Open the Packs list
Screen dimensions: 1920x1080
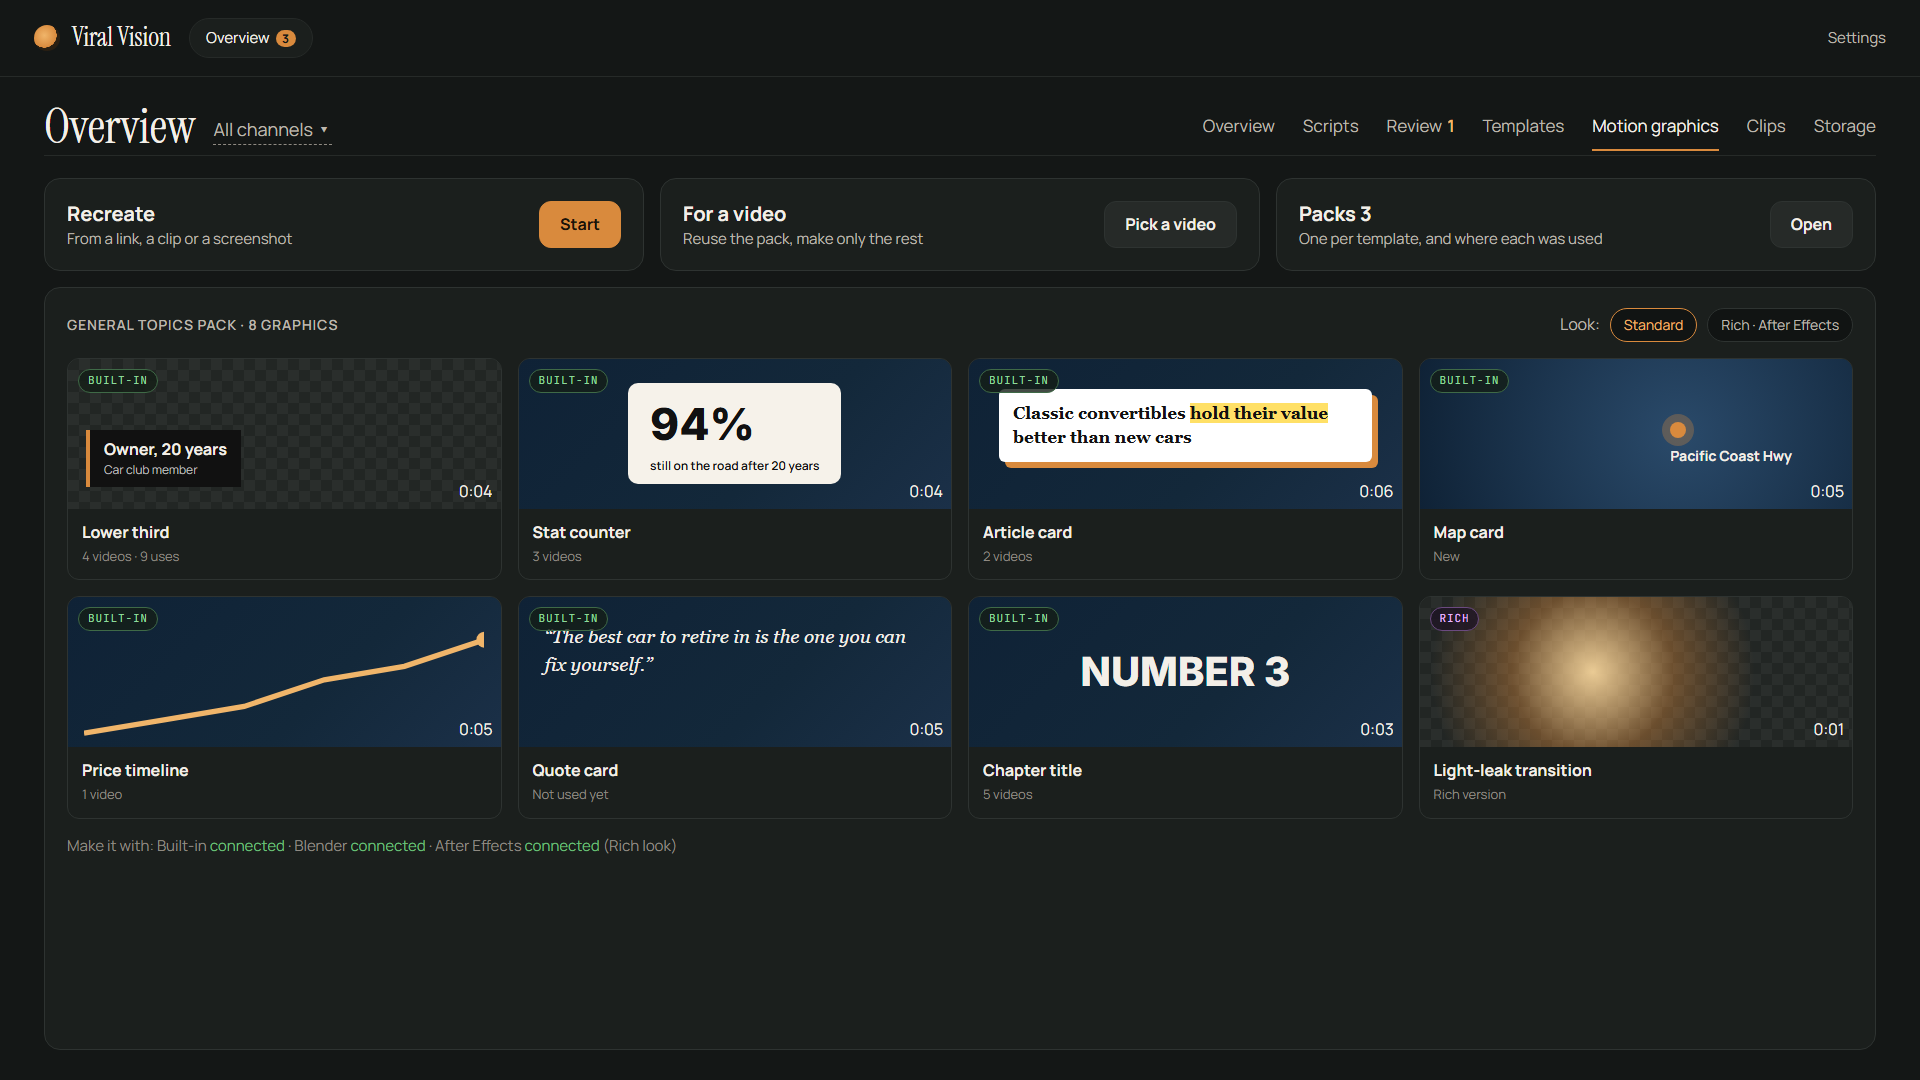point(1810,224)
